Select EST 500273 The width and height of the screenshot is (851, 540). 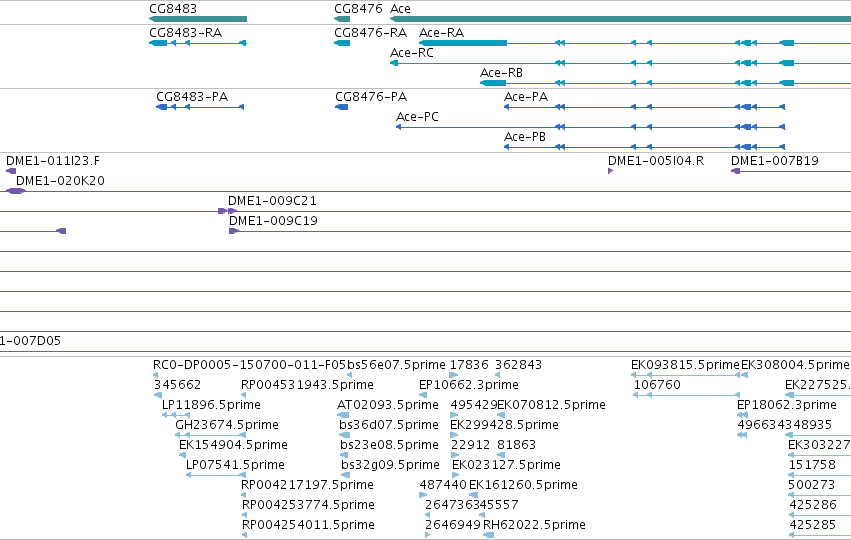811,485
